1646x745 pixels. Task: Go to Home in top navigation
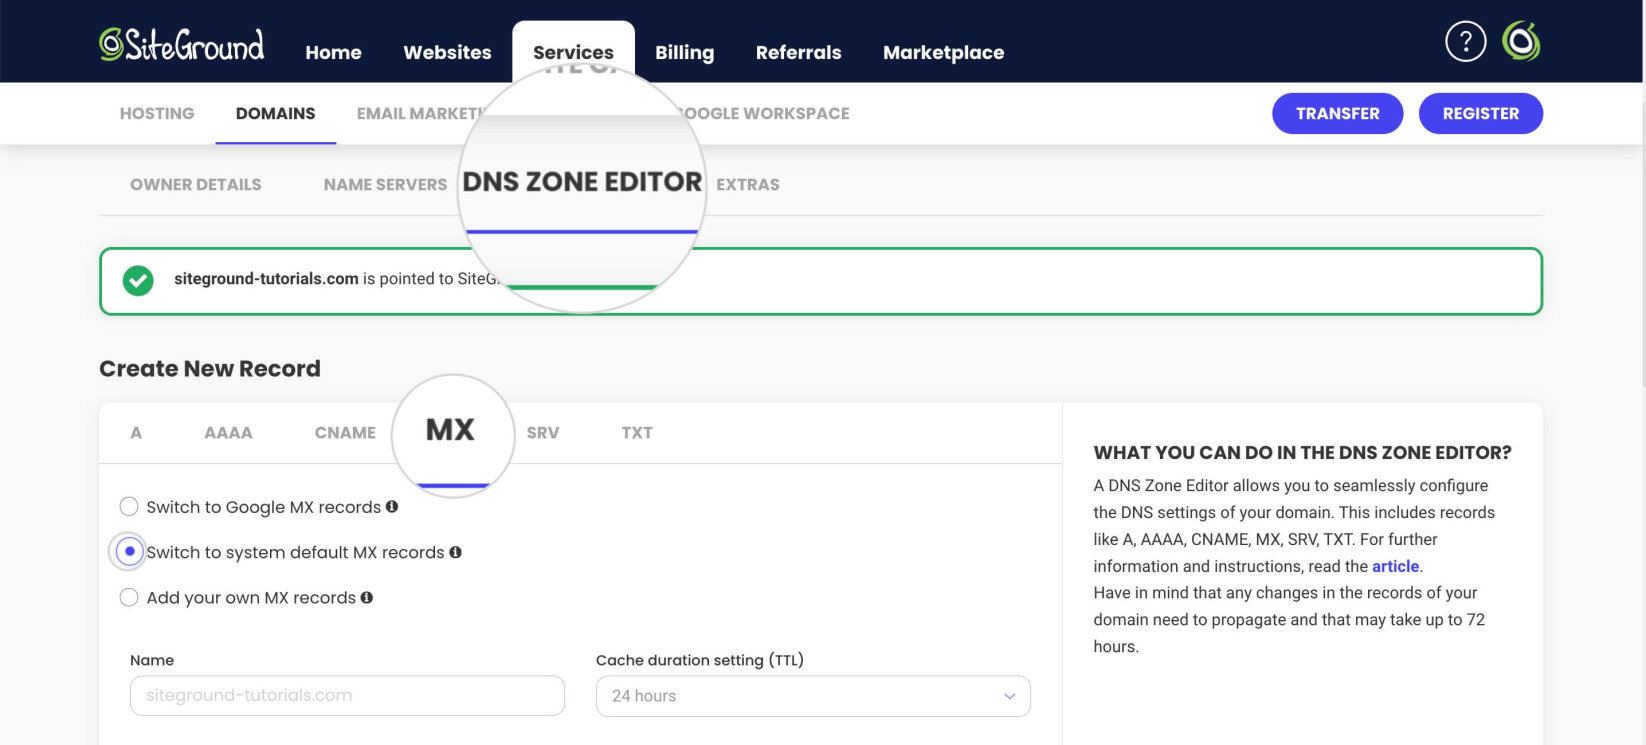coord(333,52)
